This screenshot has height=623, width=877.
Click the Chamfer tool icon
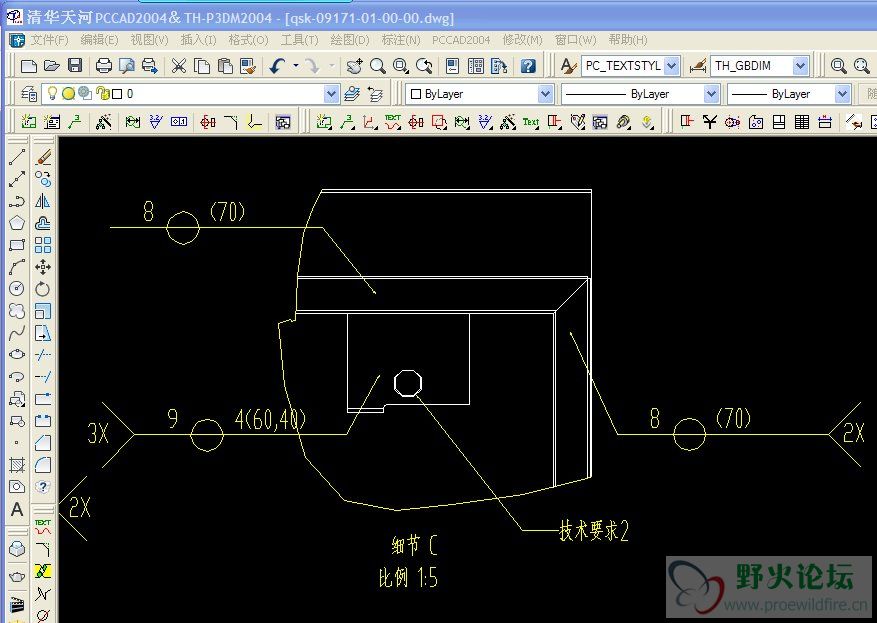tap(43, 442)
